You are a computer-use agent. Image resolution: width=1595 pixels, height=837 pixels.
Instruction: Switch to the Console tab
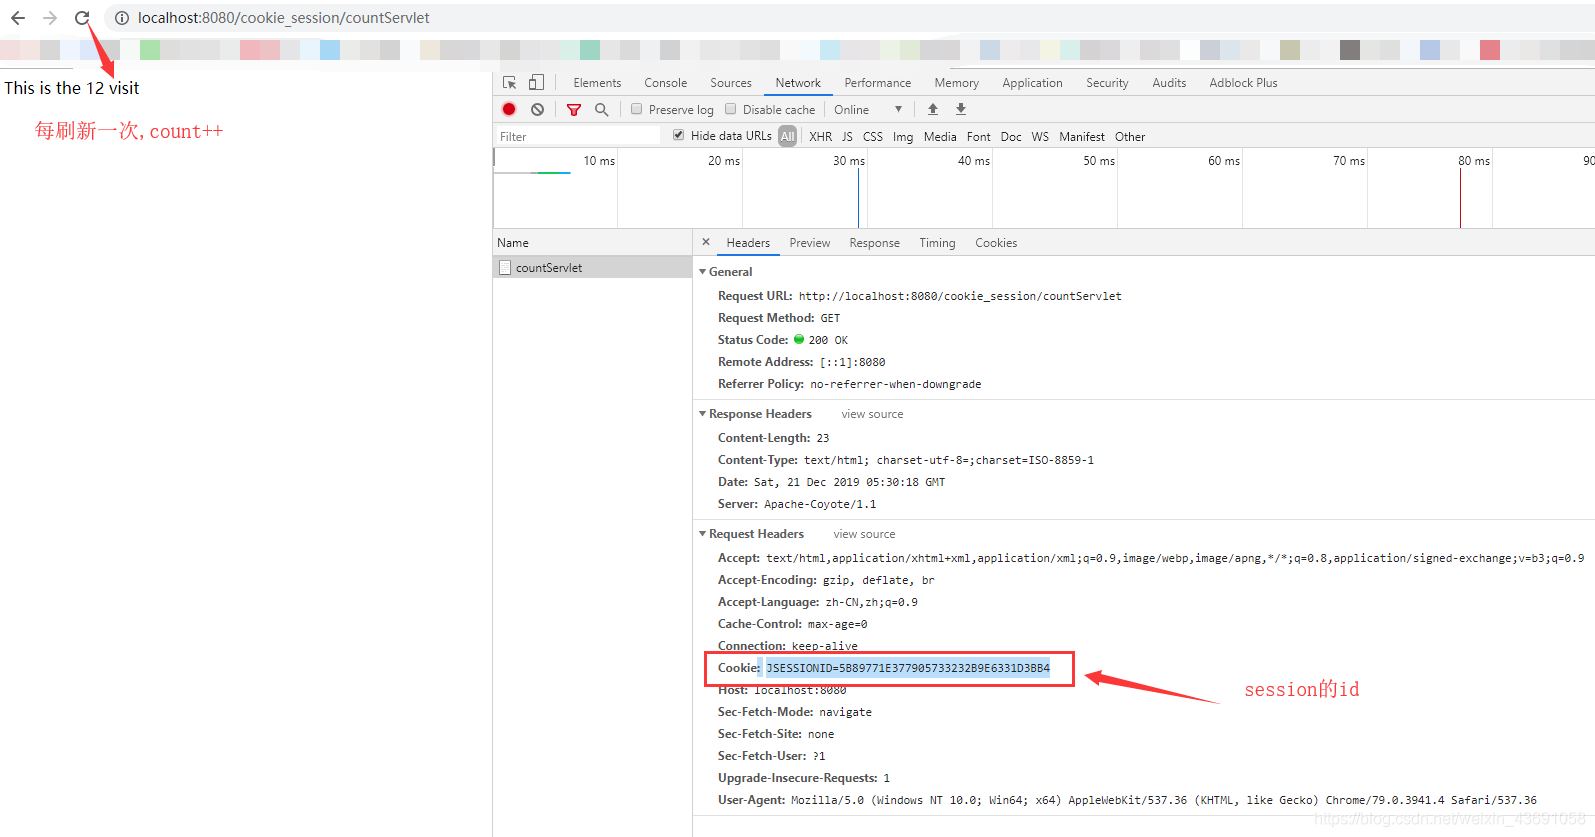coord(666,83)
